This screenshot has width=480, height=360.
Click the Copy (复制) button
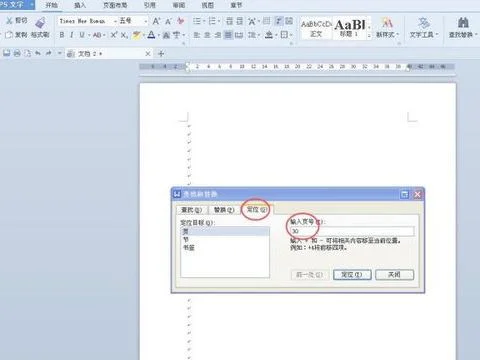tap(16, 34)
